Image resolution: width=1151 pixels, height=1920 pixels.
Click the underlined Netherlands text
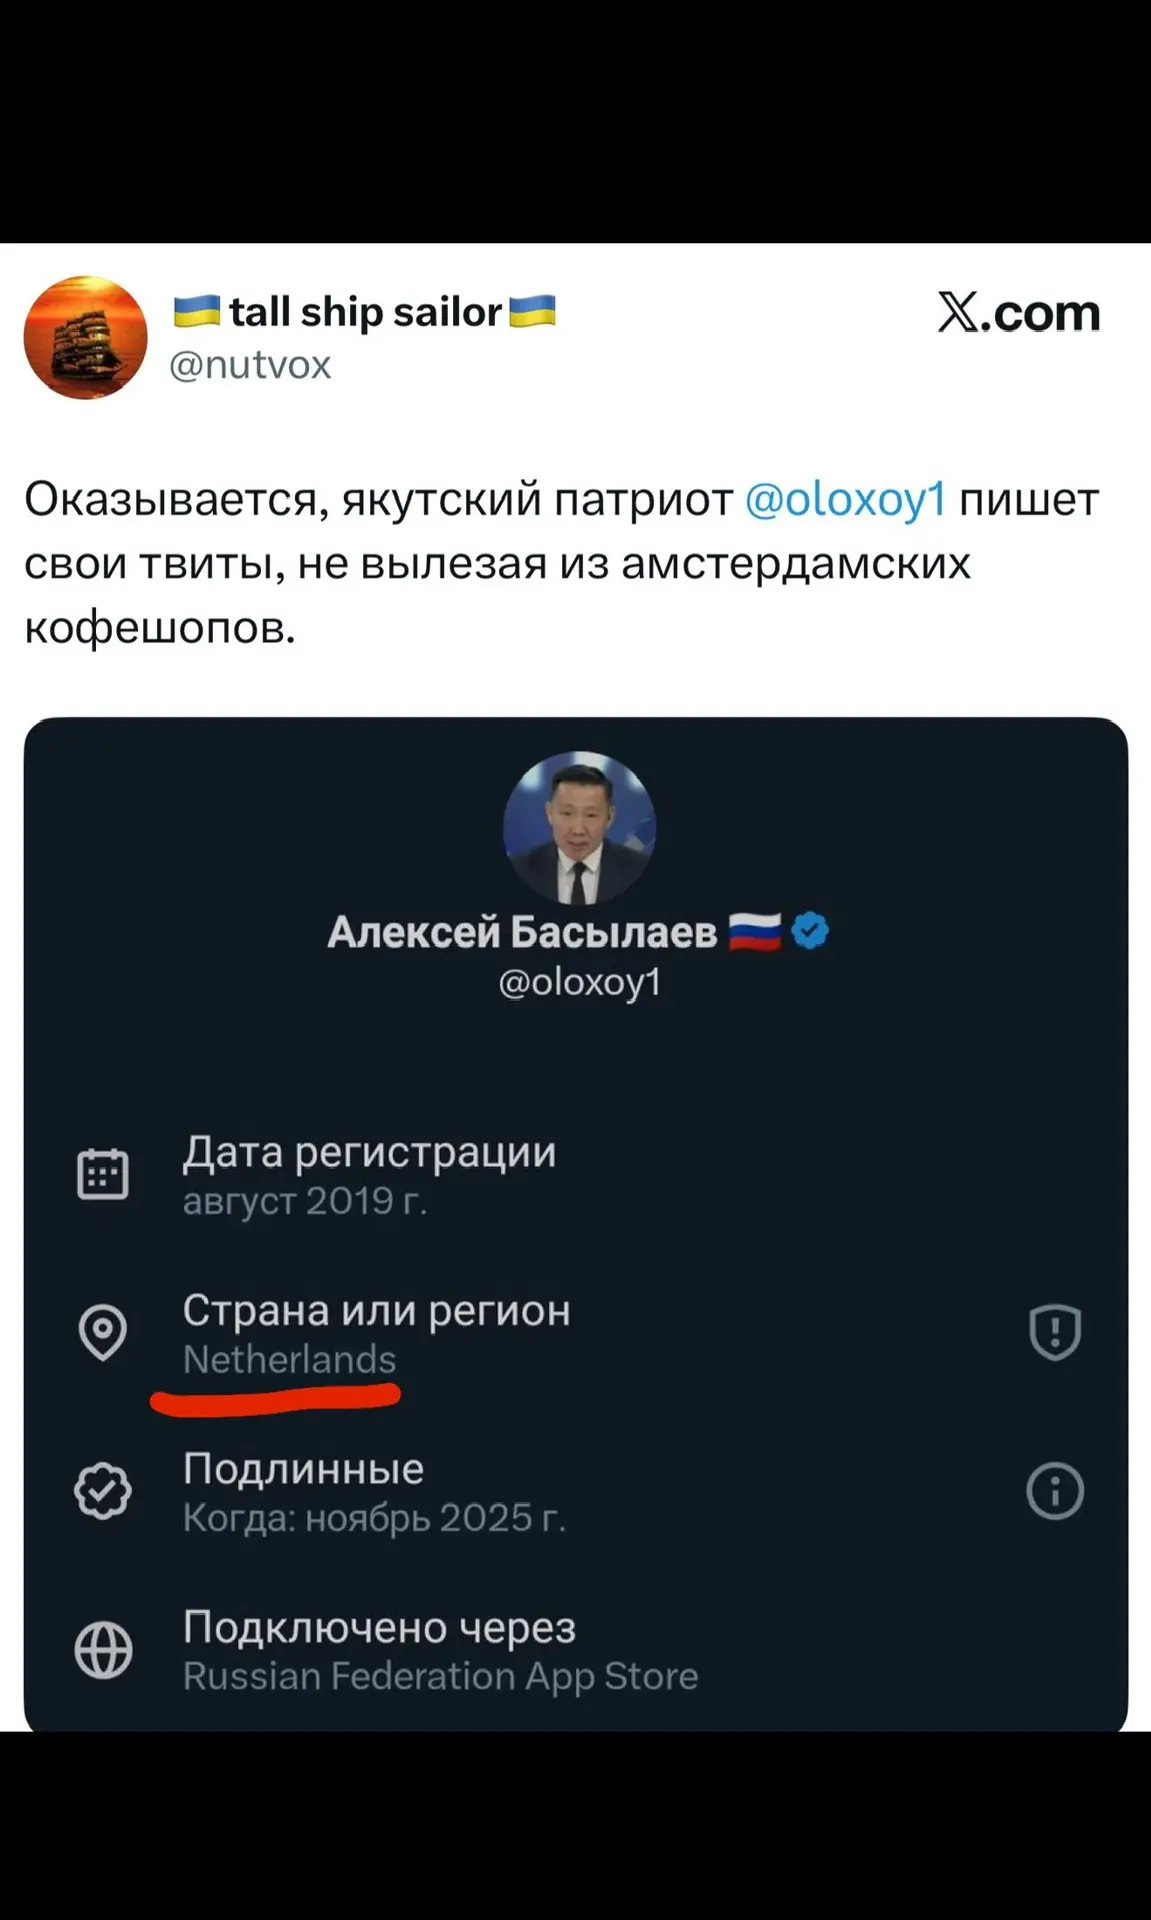tap(290, 1360)
